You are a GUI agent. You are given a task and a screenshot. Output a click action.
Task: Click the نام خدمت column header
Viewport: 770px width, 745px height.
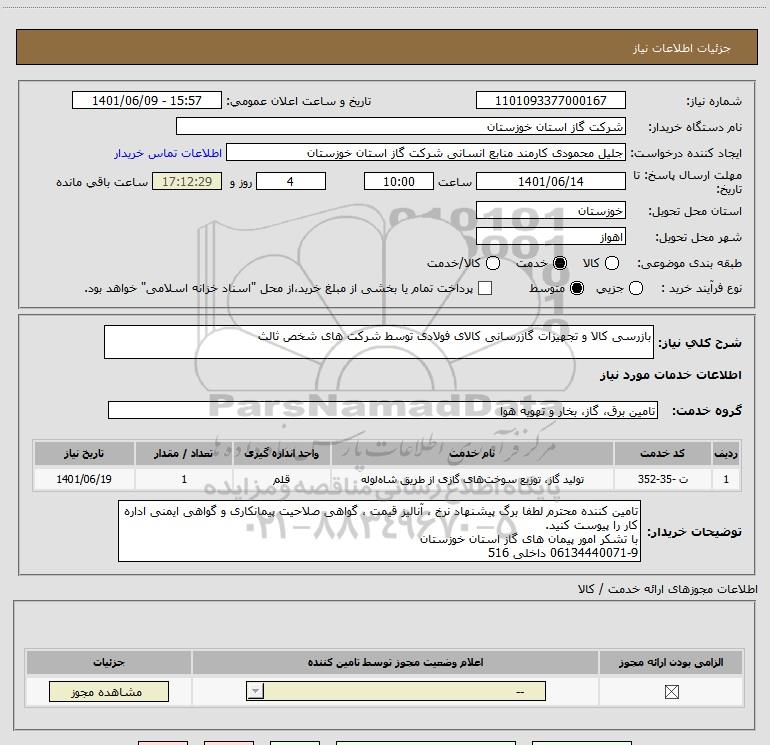coord(472,453)
